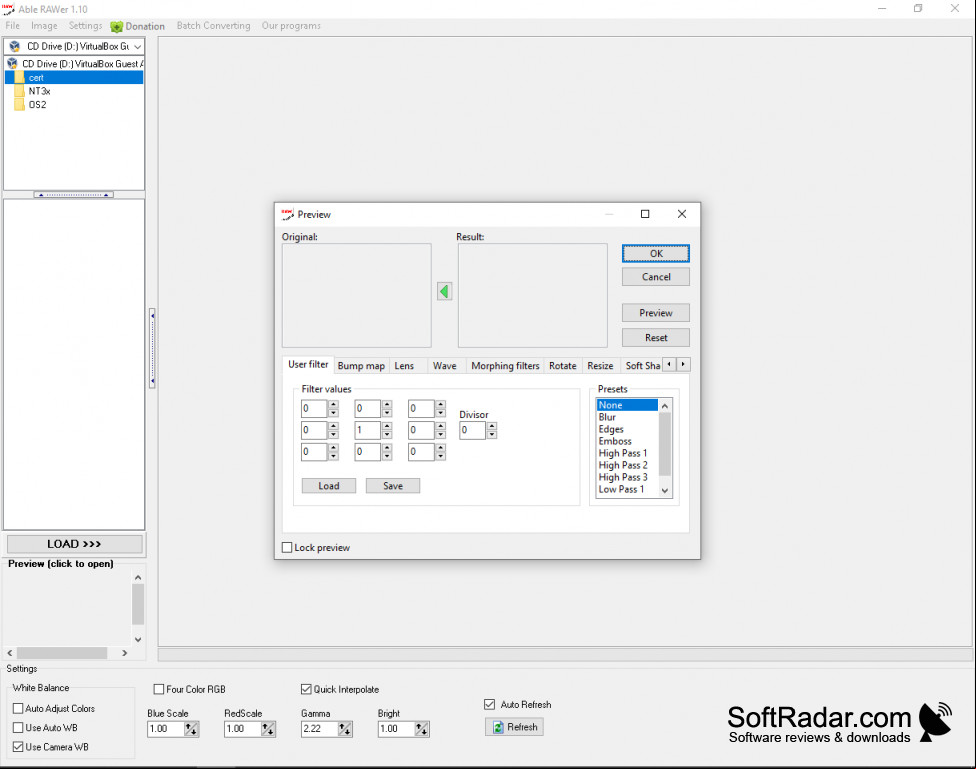
Task: Open the File menu
Action: coord(12,26)
